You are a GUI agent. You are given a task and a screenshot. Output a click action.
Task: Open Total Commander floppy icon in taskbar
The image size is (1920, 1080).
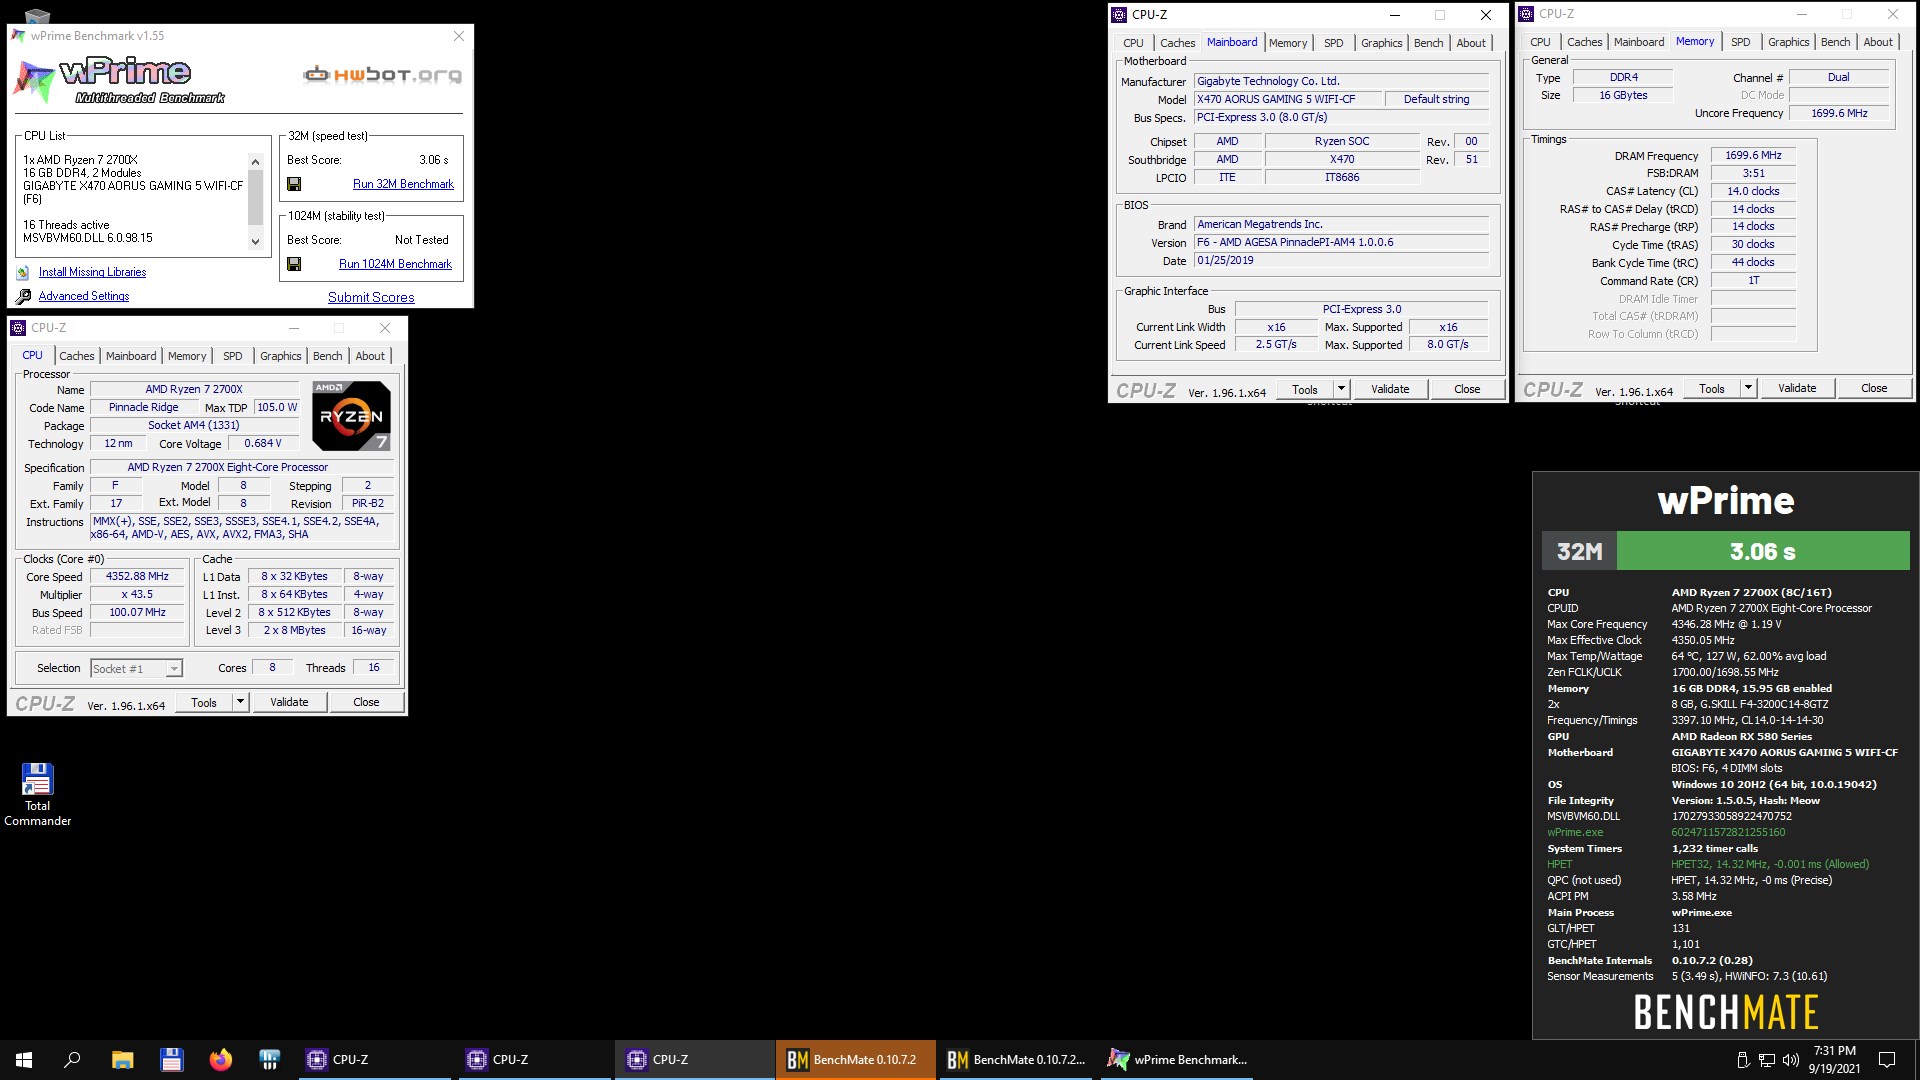click(171, 1060)
